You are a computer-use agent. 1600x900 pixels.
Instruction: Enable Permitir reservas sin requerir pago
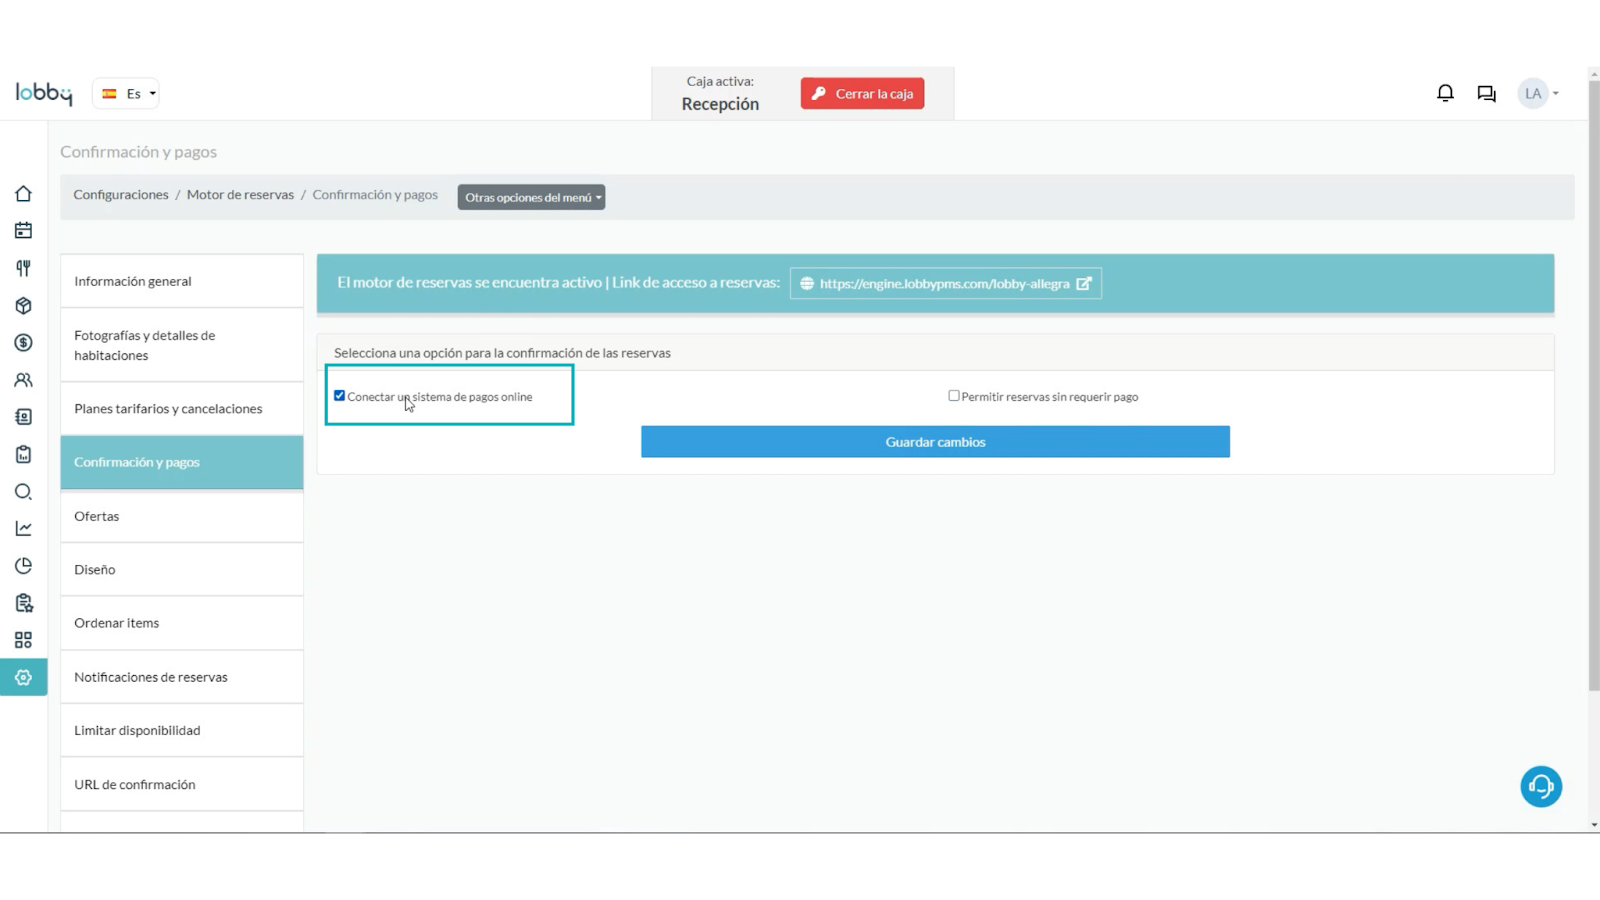coord(954,396)
